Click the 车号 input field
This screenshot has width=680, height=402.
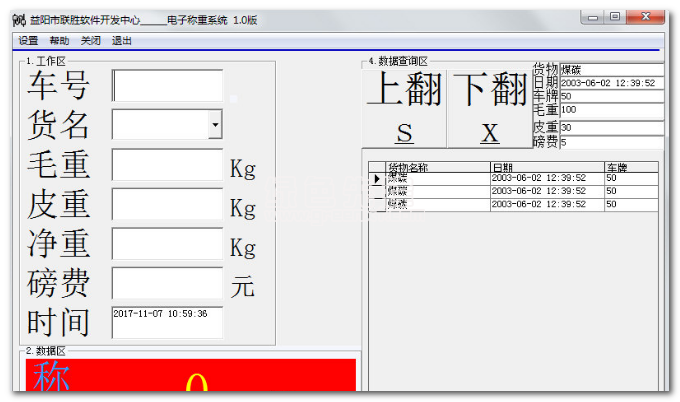(x=167, y=86)
